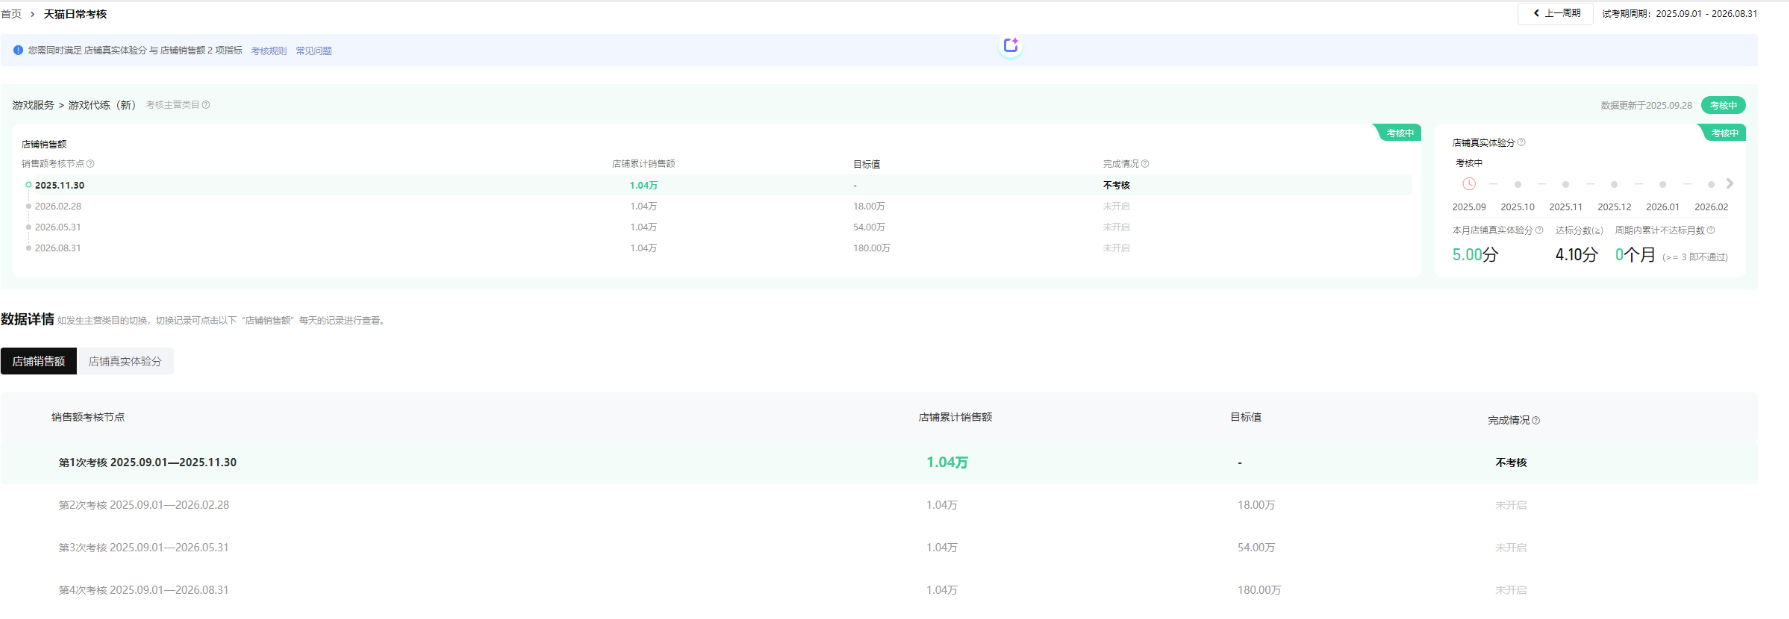The height and width of the screenshot is (619, 1789).
Task: Open the 常见问题 link
Action: (313, 51)
